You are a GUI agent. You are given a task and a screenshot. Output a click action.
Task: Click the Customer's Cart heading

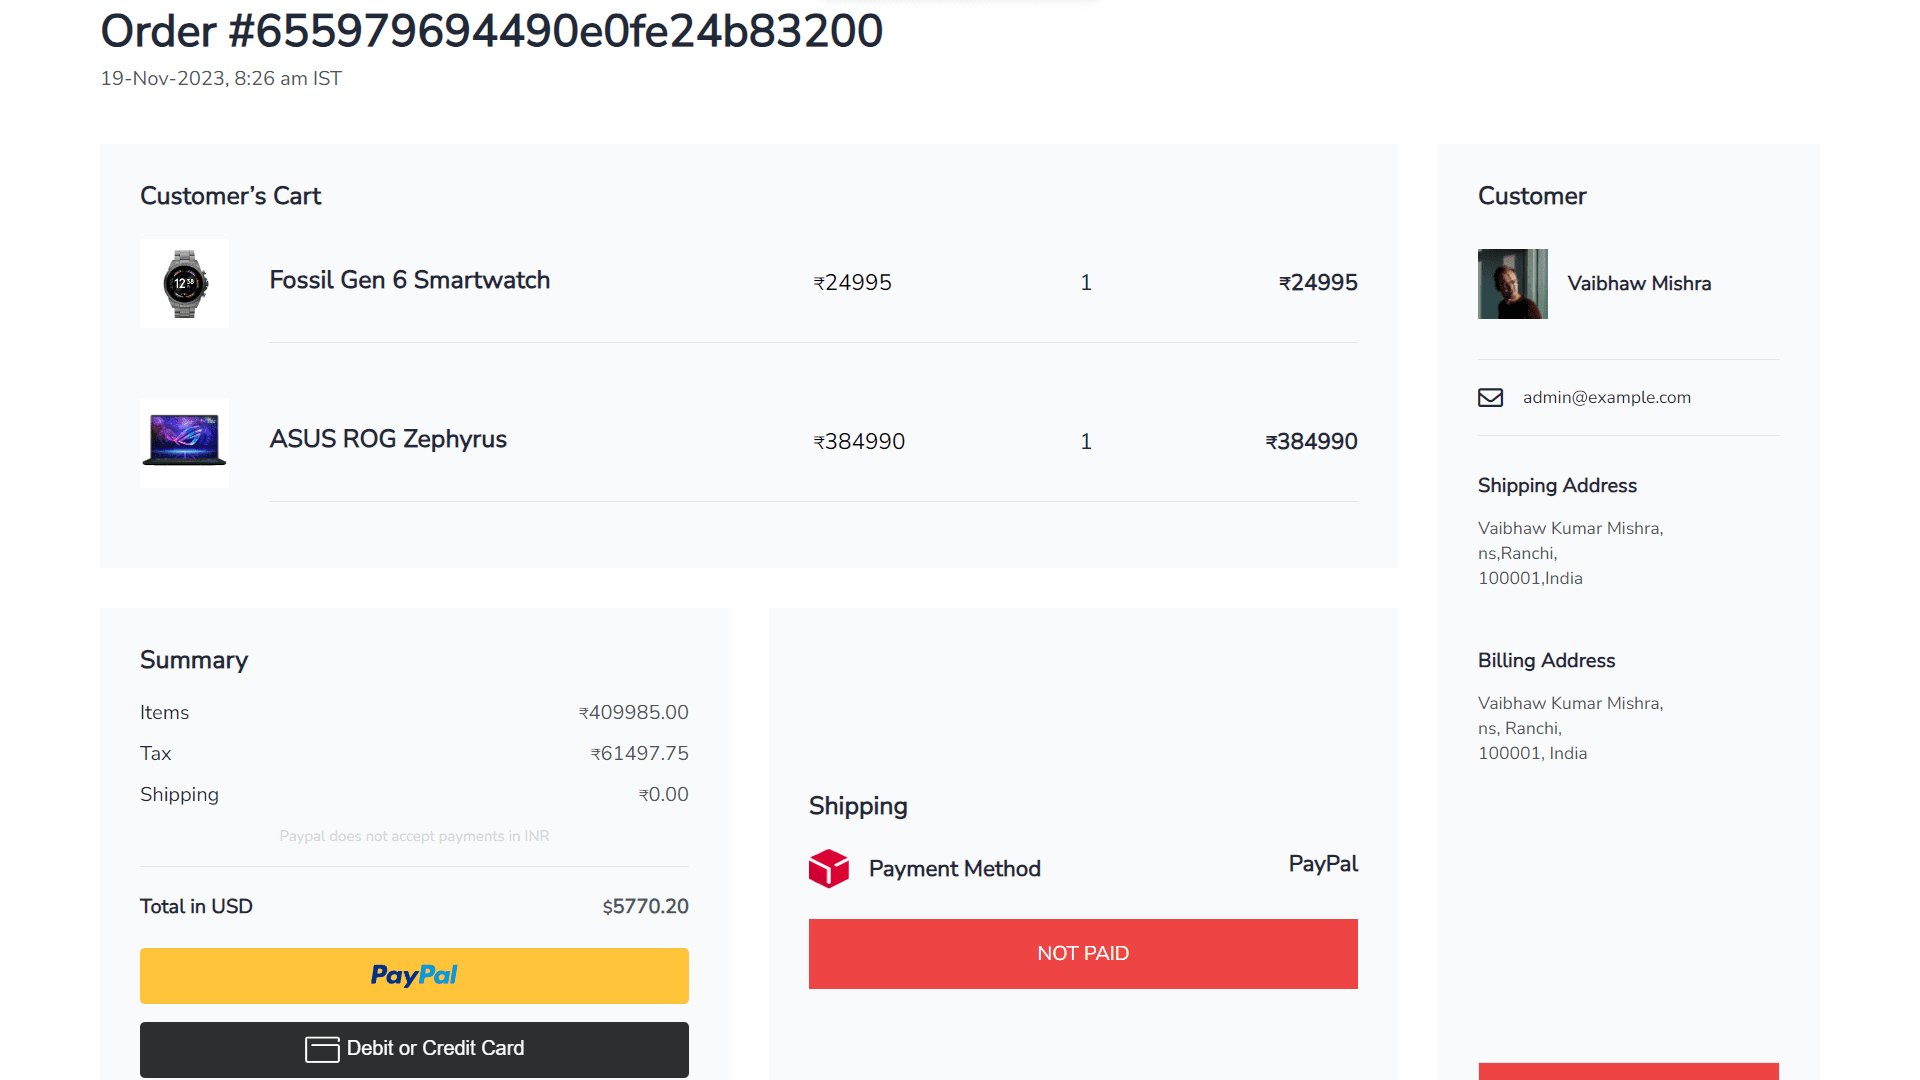click(x=230, y=196)
